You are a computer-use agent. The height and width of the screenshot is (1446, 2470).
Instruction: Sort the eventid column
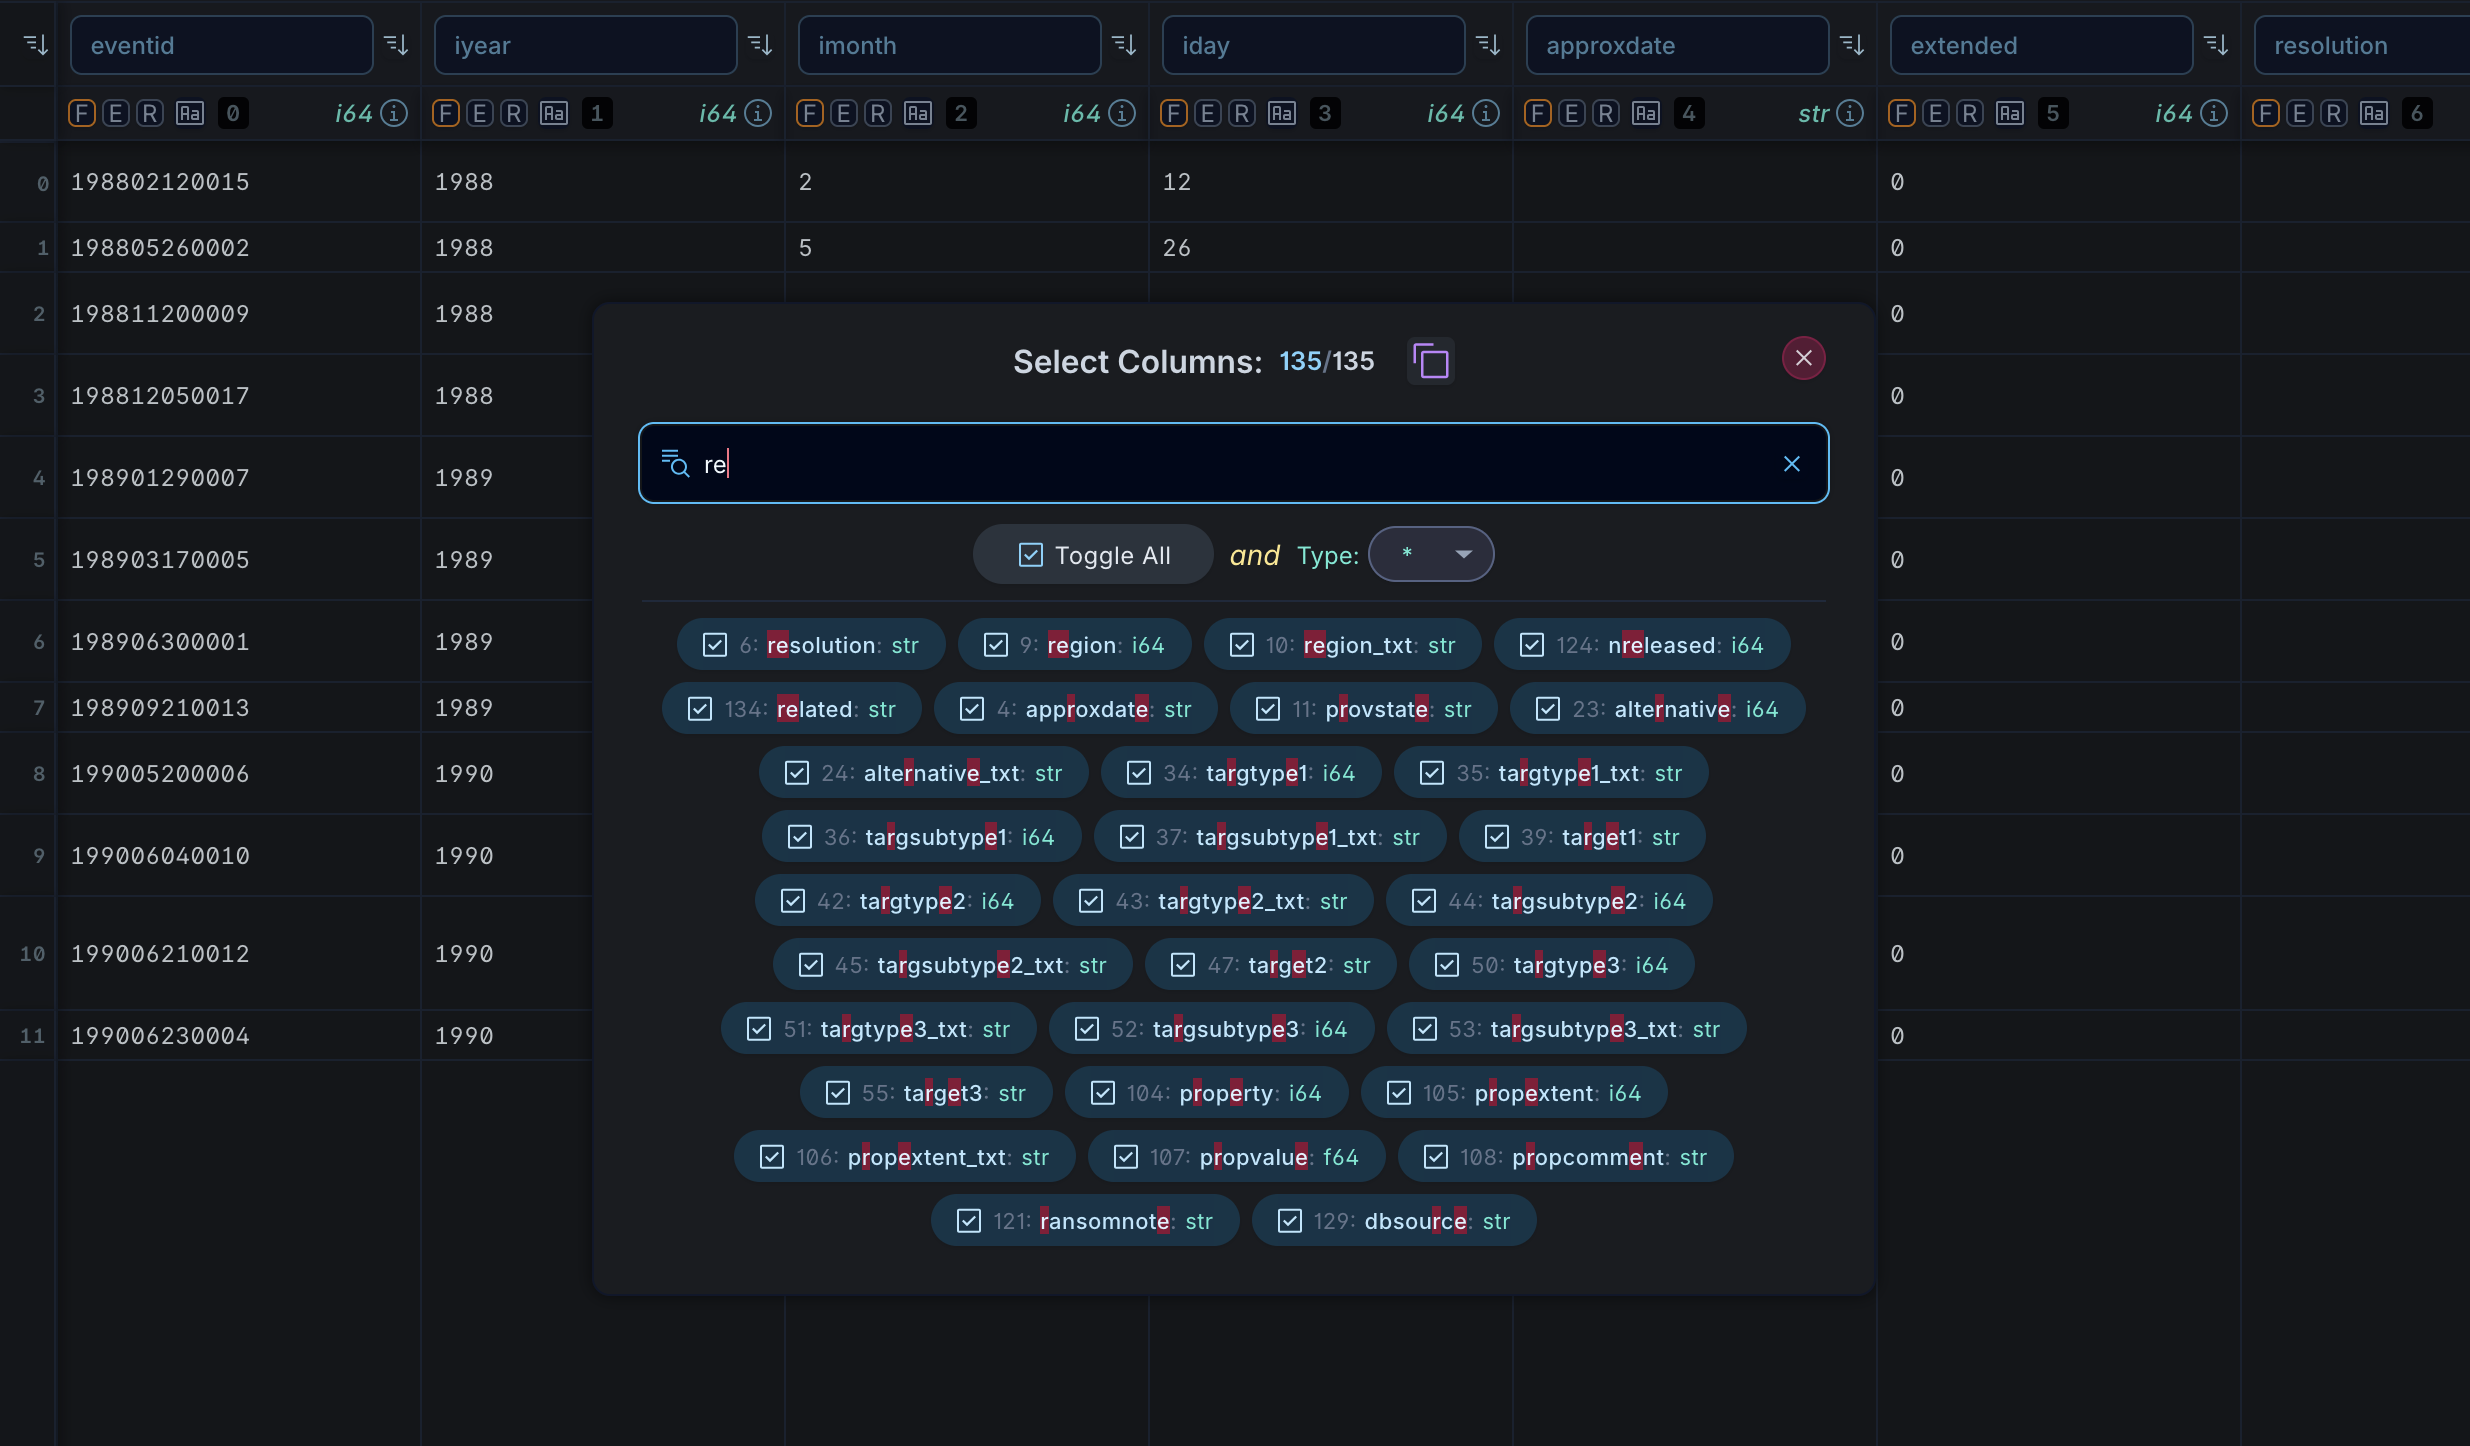click(x=396, y=45)
